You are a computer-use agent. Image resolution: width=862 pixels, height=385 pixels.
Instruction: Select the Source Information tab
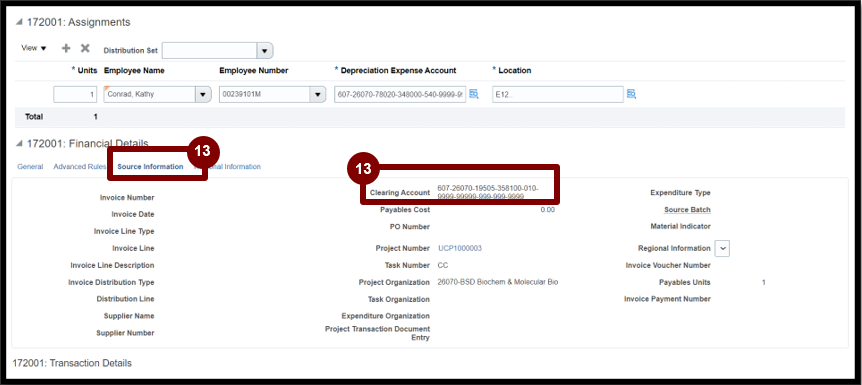point(151,167)
